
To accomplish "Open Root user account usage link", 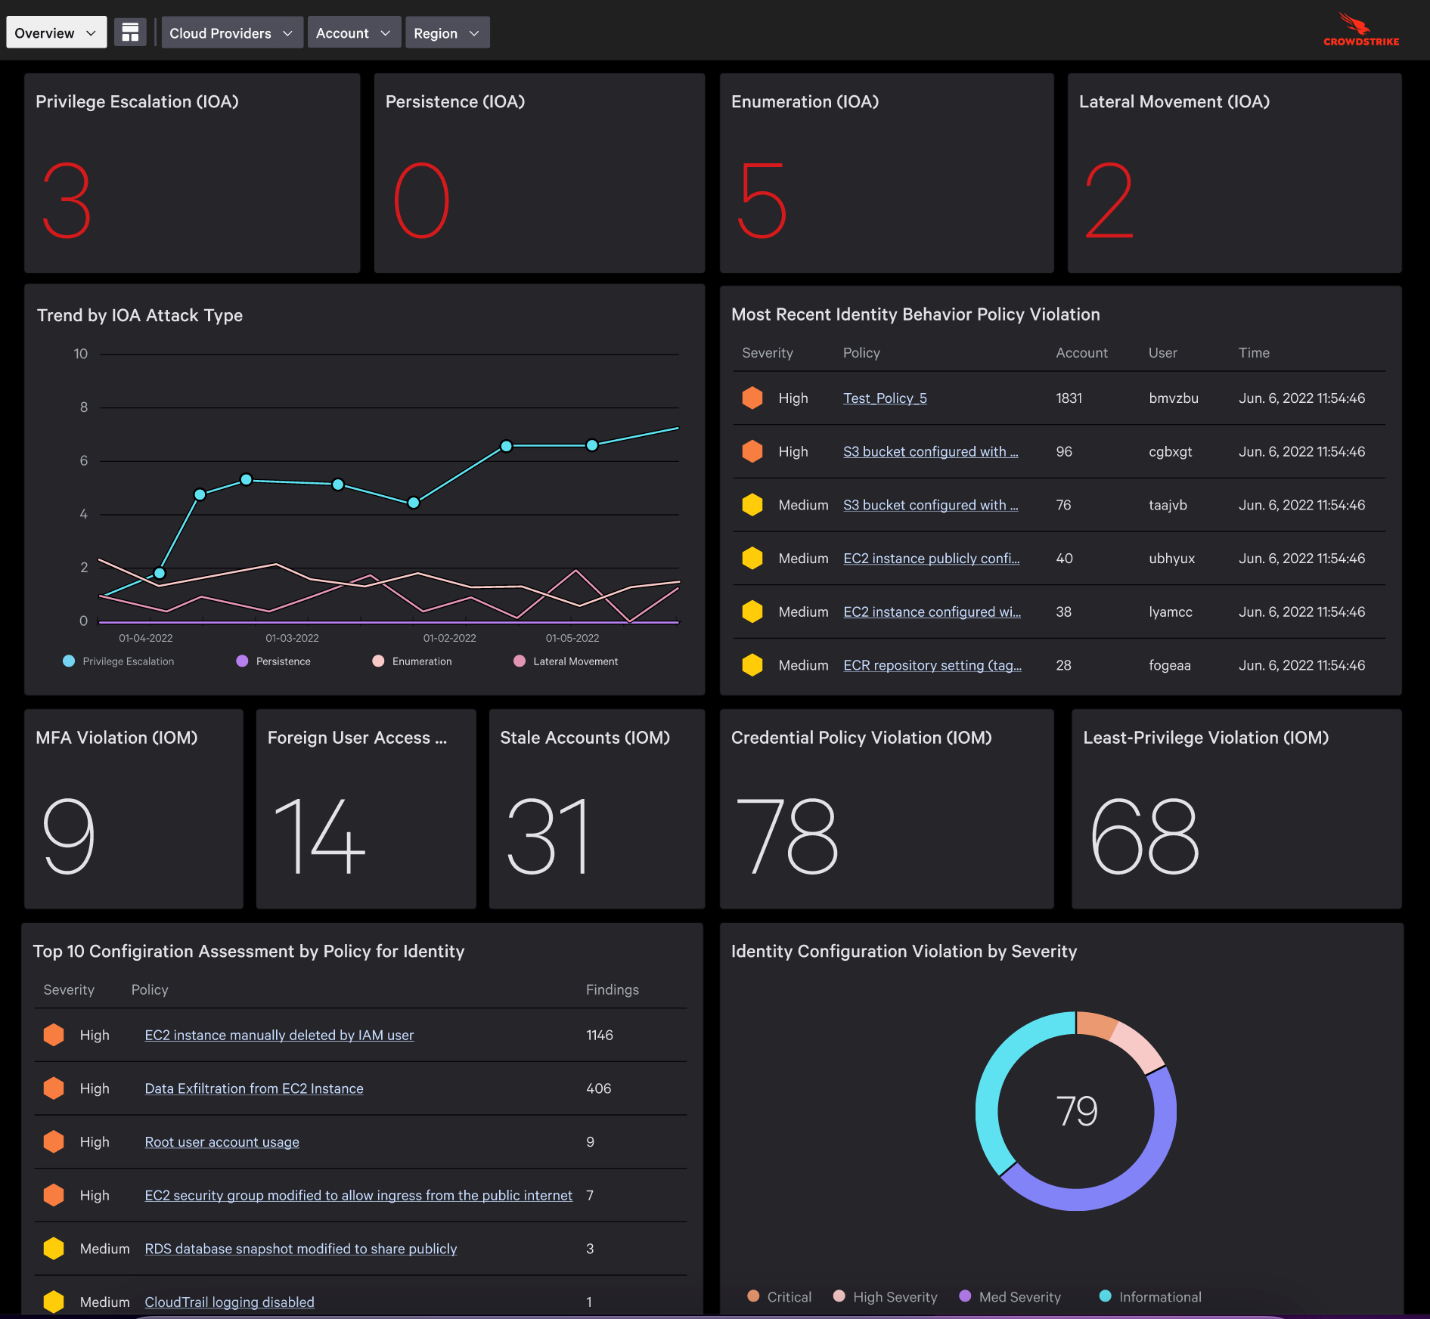I will 222,1142.
